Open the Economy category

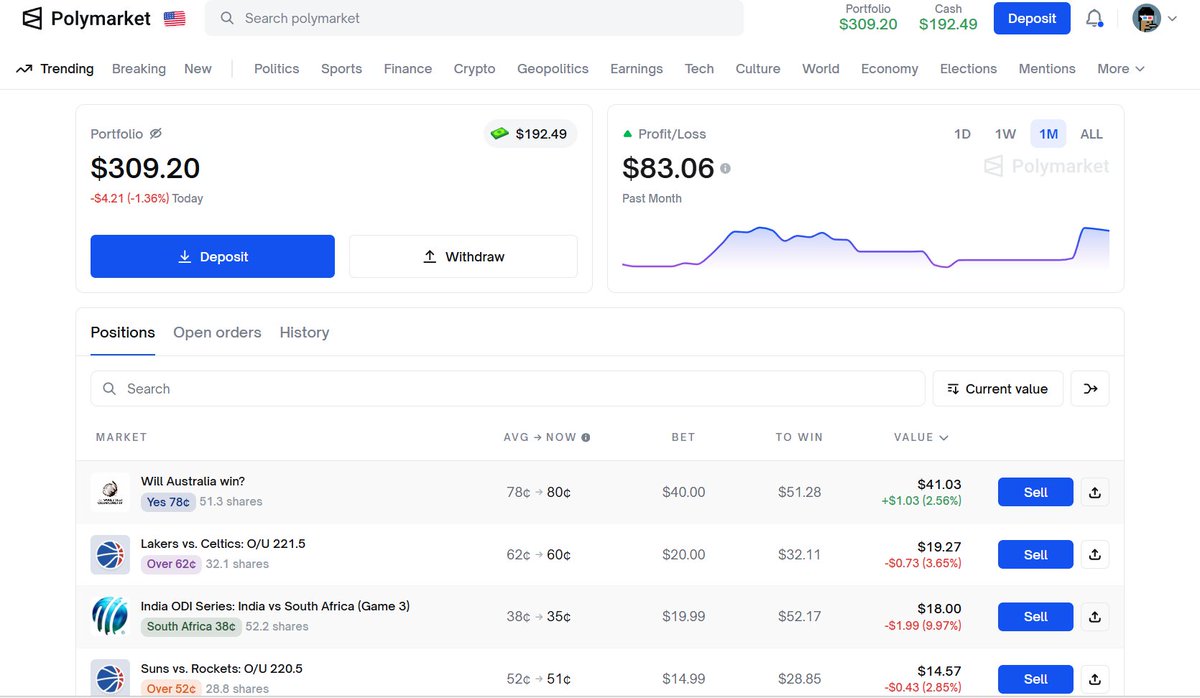pos(890,69)
